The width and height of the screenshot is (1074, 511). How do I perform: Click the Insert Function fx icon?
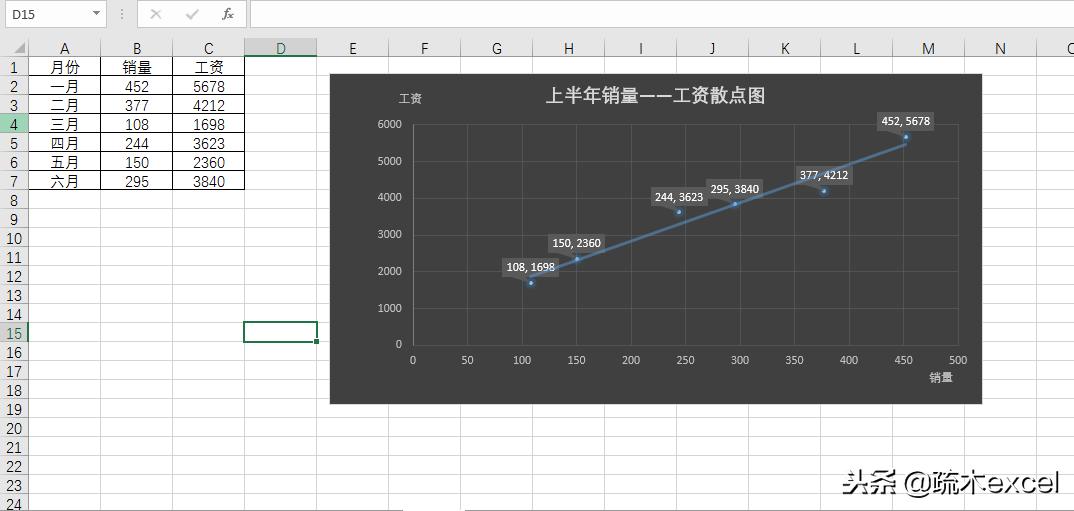228,14
